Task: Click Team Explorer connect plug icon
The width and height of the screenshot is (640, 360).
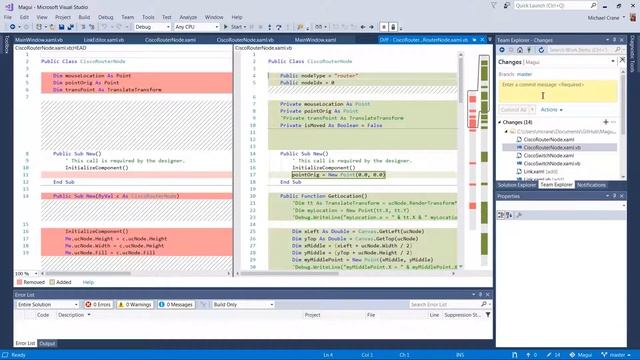Action: (529, 50)
